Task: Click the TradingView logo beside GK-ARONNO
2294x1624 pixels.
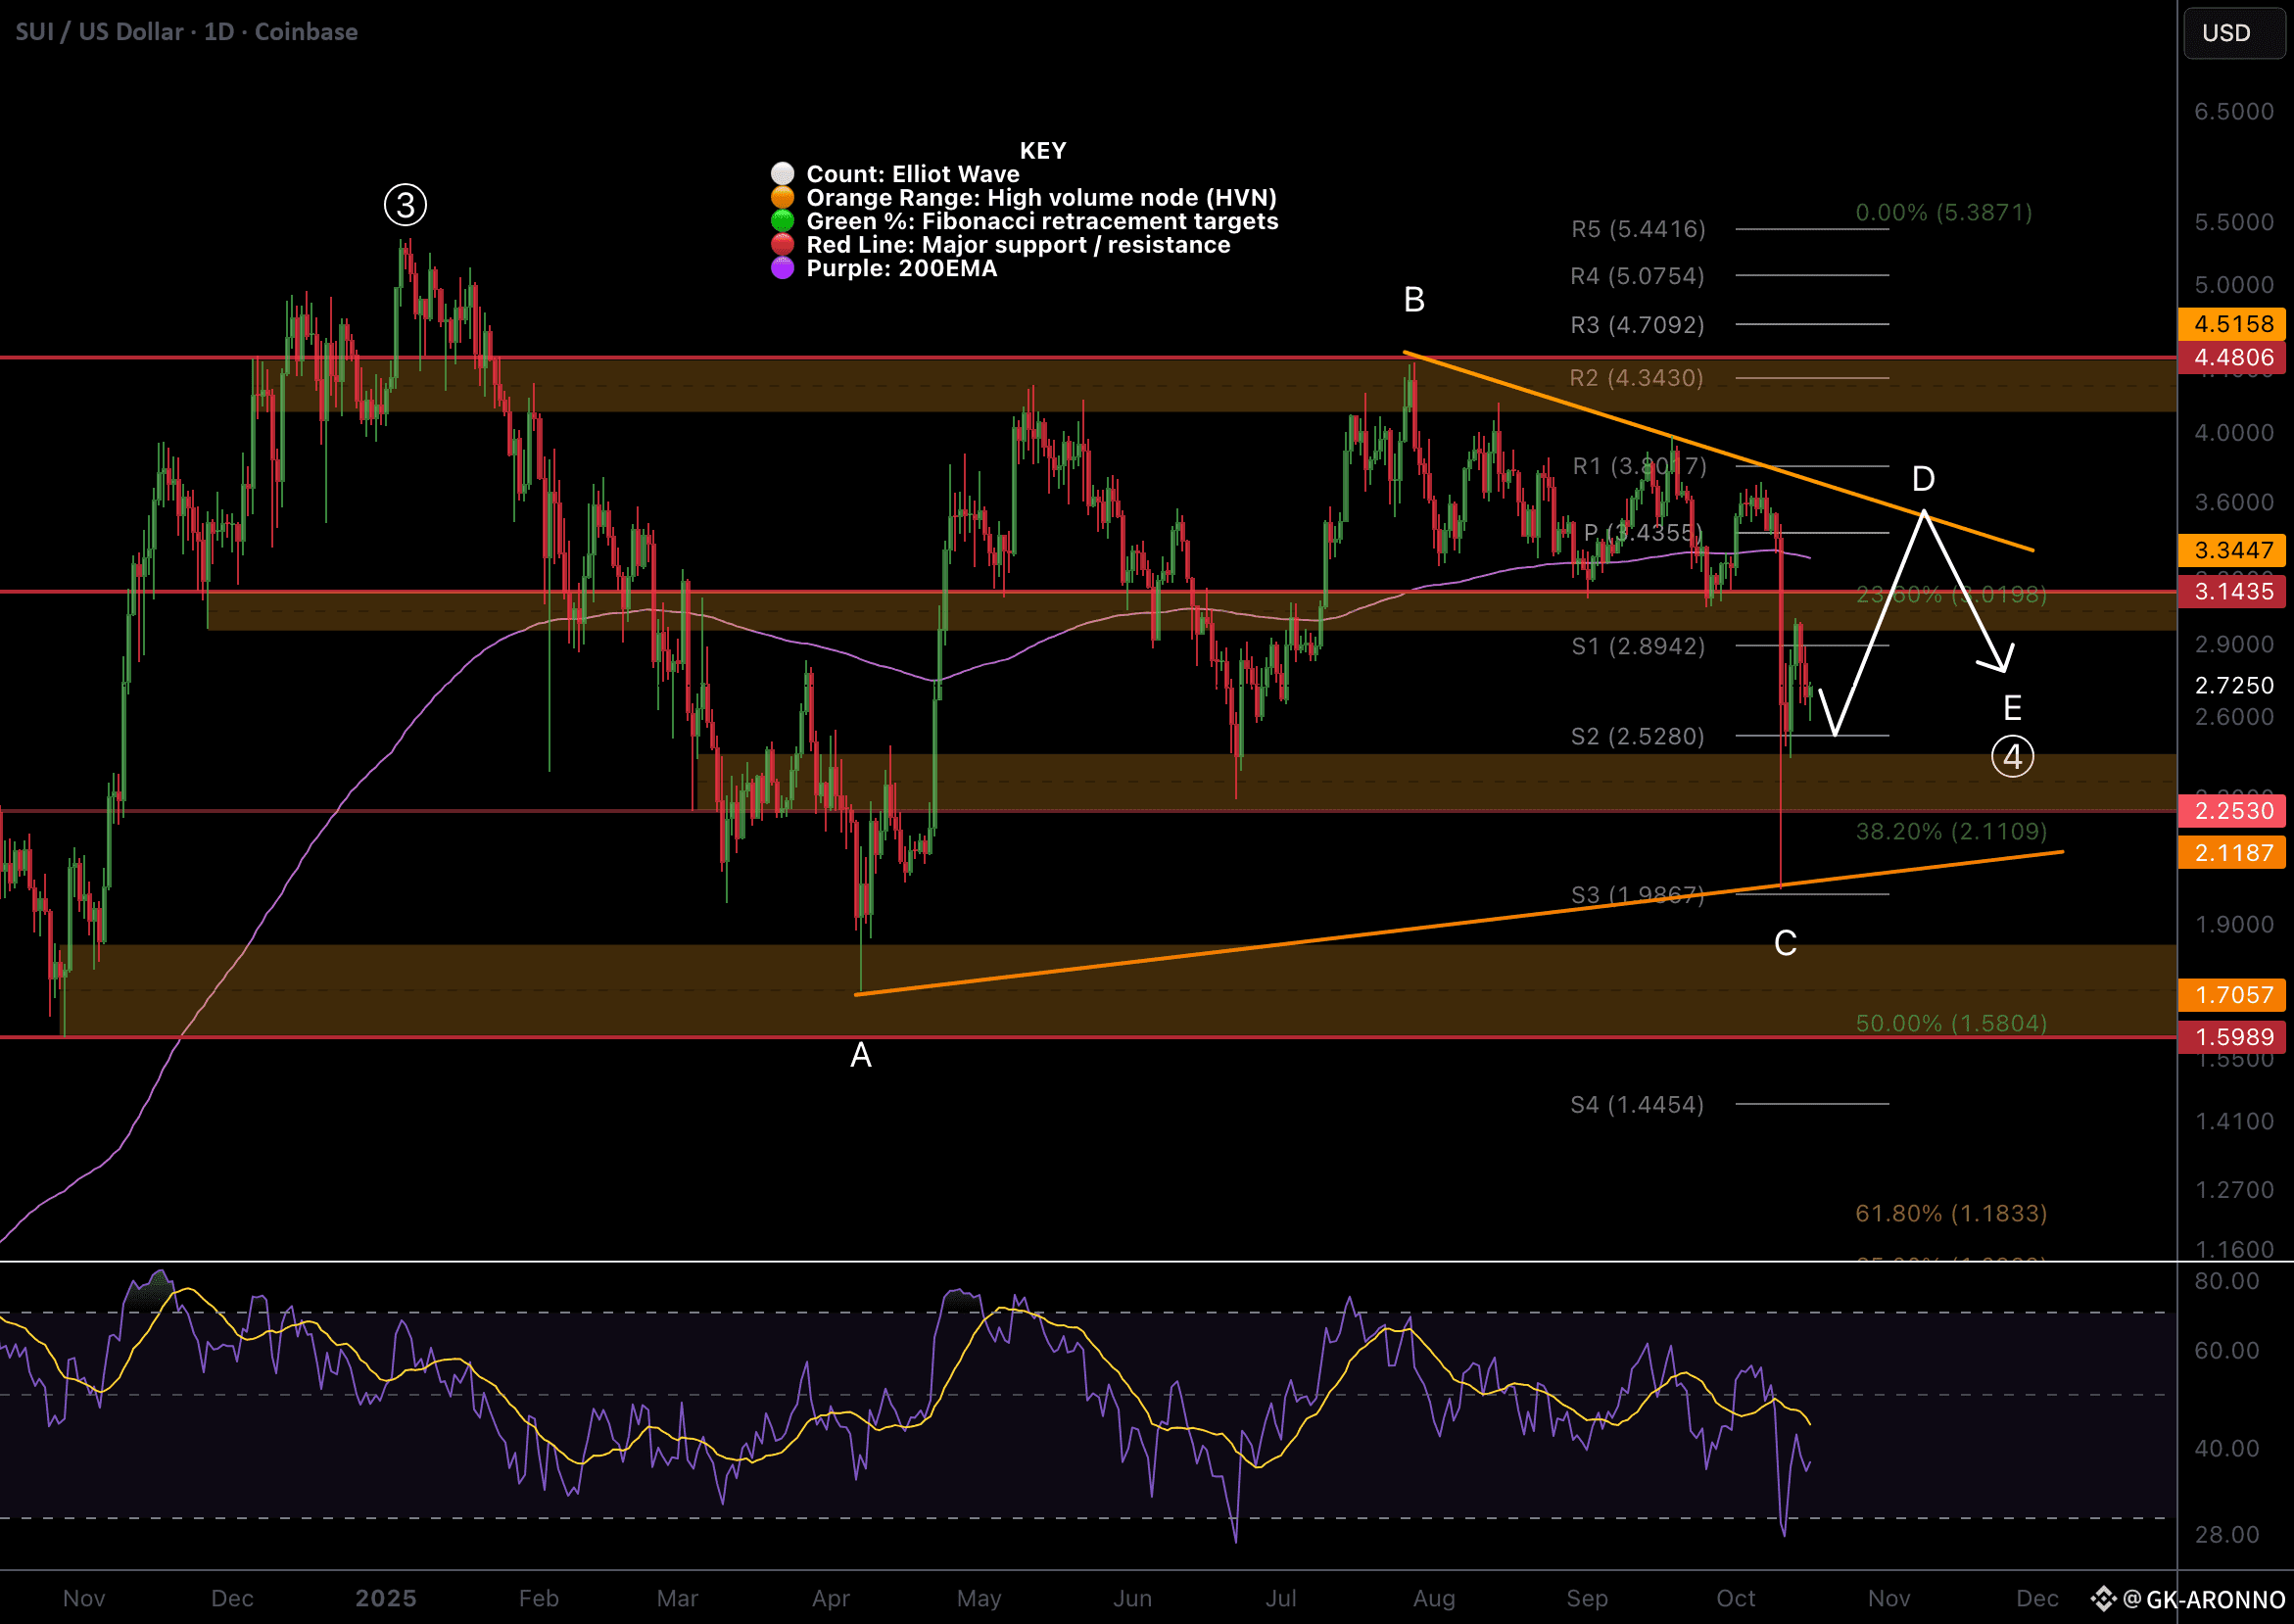Action: point(2103,1599)
